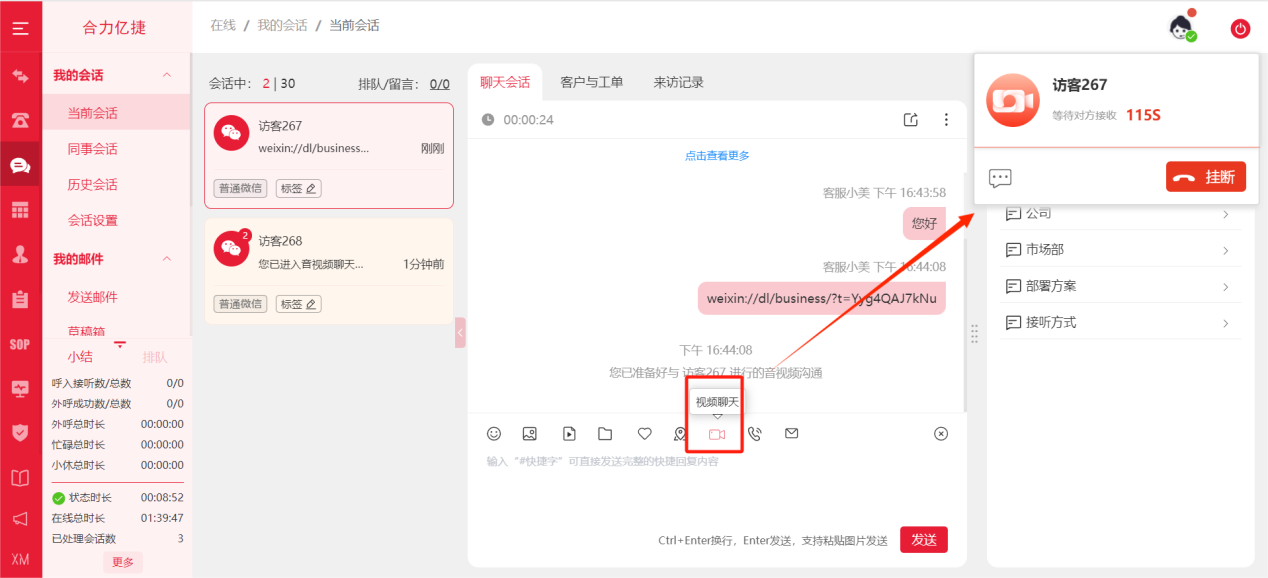Open the clipboard ticket sidebar icon

point(20,299)
